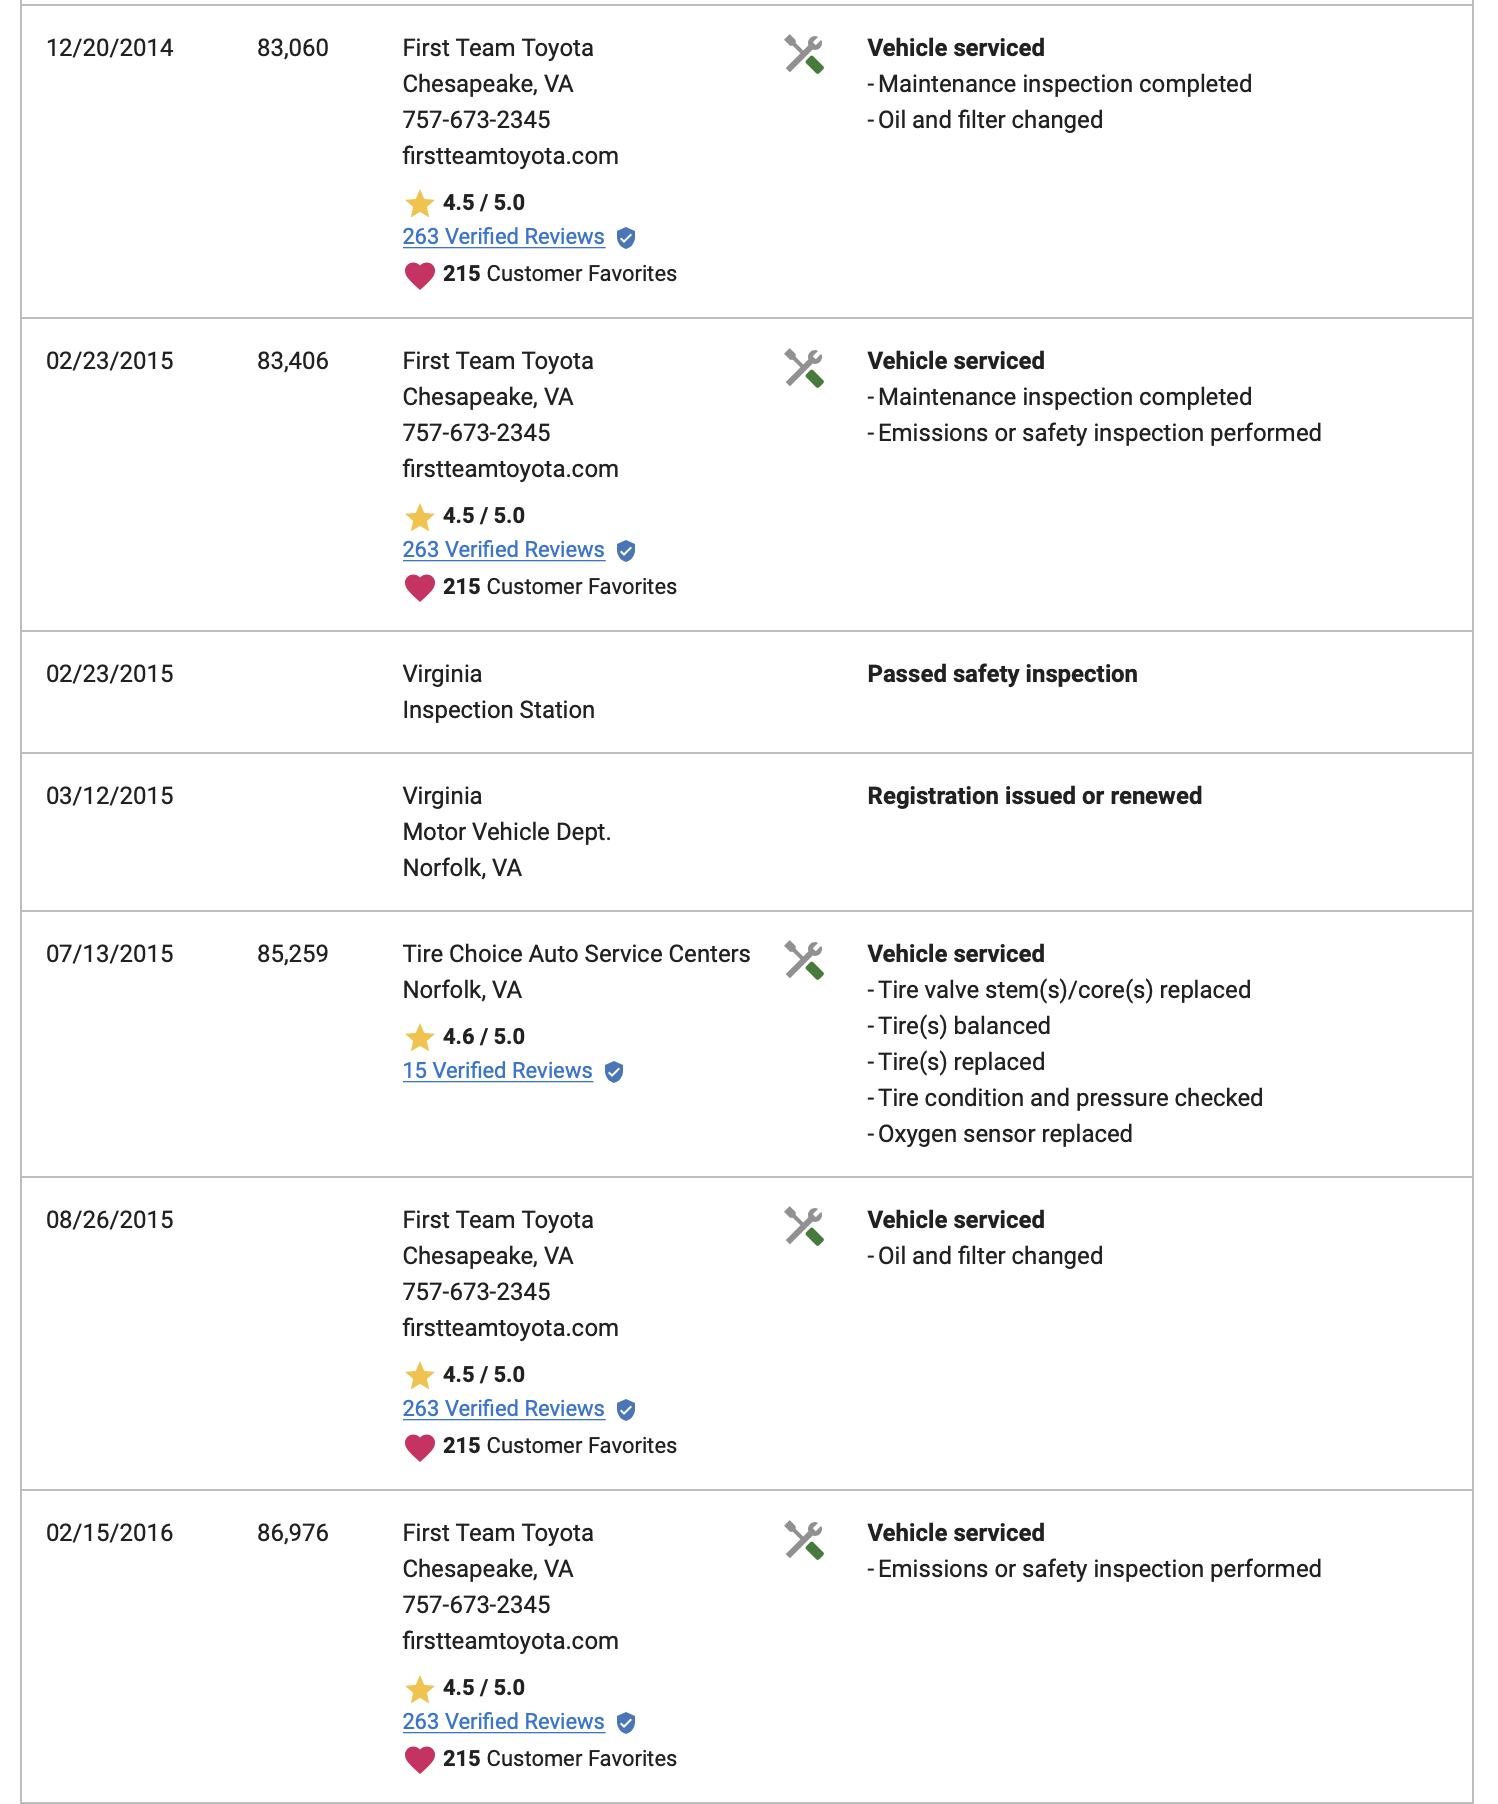1498x1804 pixels.
Task: Click heart favorites icon in 02/23/2015 entry
Action: pyautogui.click(x=419, y=588)
